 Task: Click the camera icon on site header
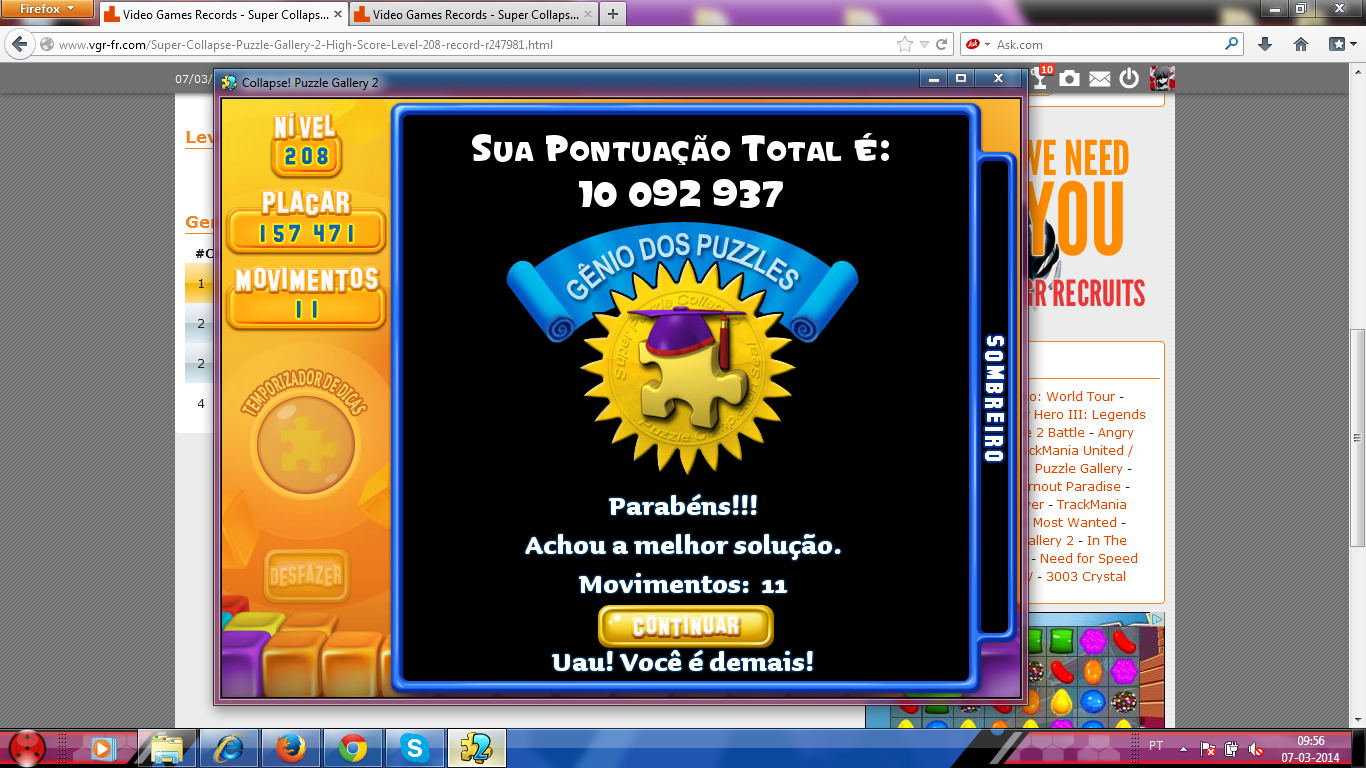tap(1070, 79)
